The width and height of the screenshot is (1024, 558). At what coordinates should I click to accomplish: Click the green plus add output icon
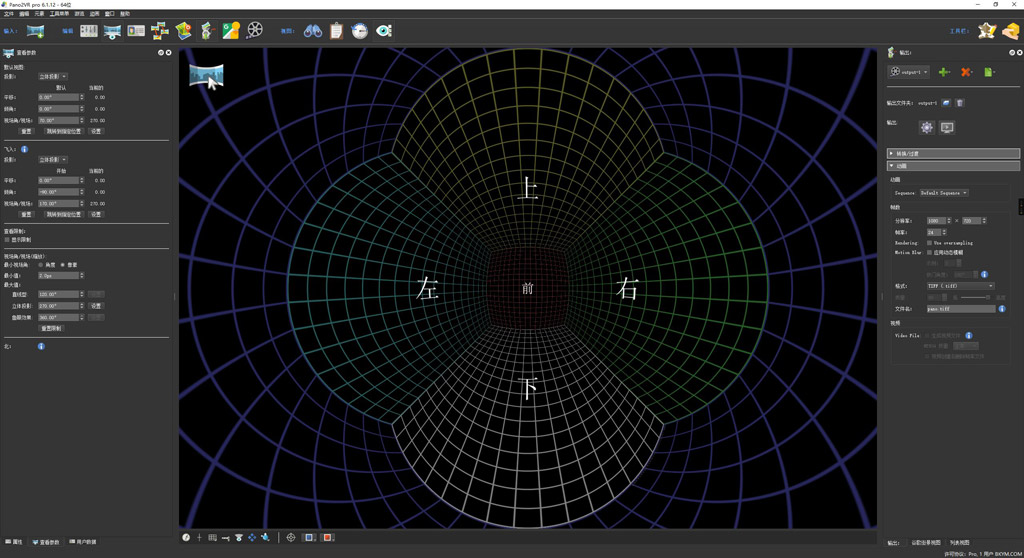[x=944, y=72]
